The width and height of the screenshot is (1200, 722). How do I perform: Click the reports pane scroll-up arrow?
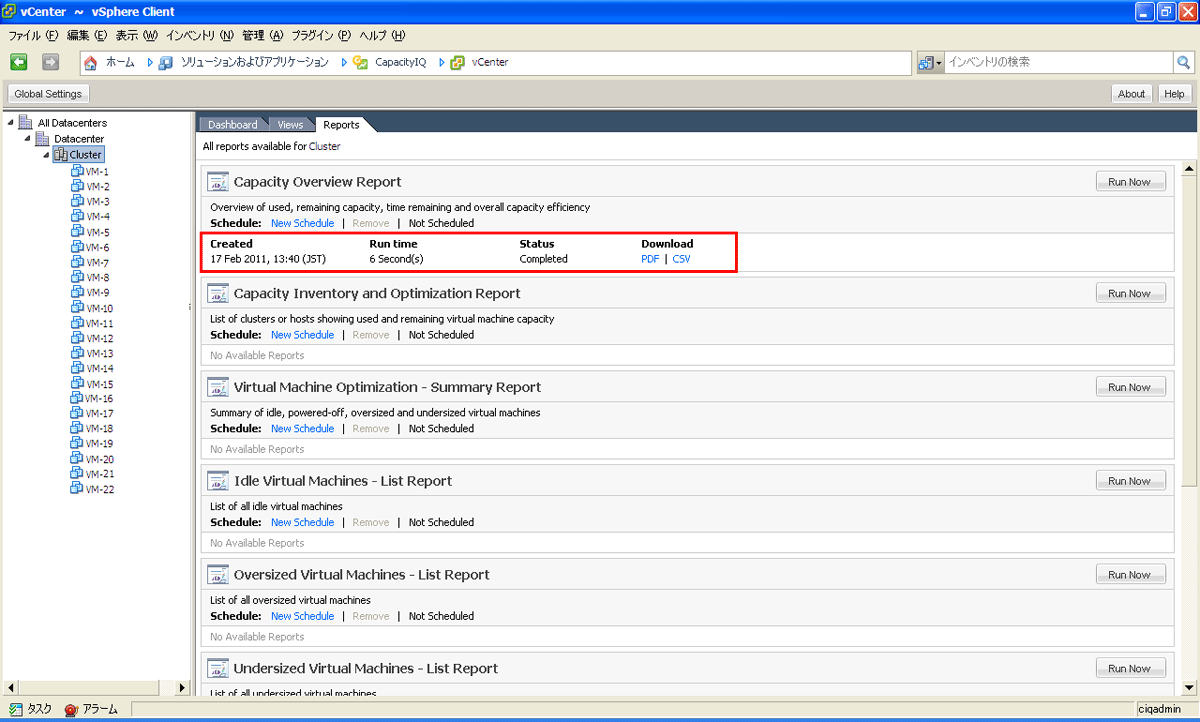pyautogui.click(x=1189, y=168)
